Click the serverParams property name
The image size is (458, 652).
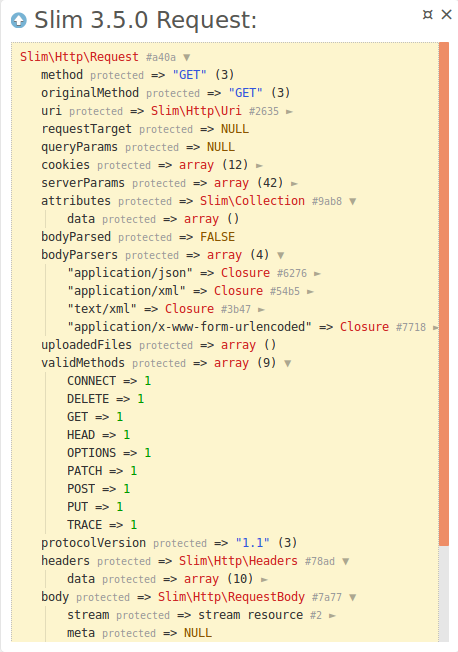point(83,183)
